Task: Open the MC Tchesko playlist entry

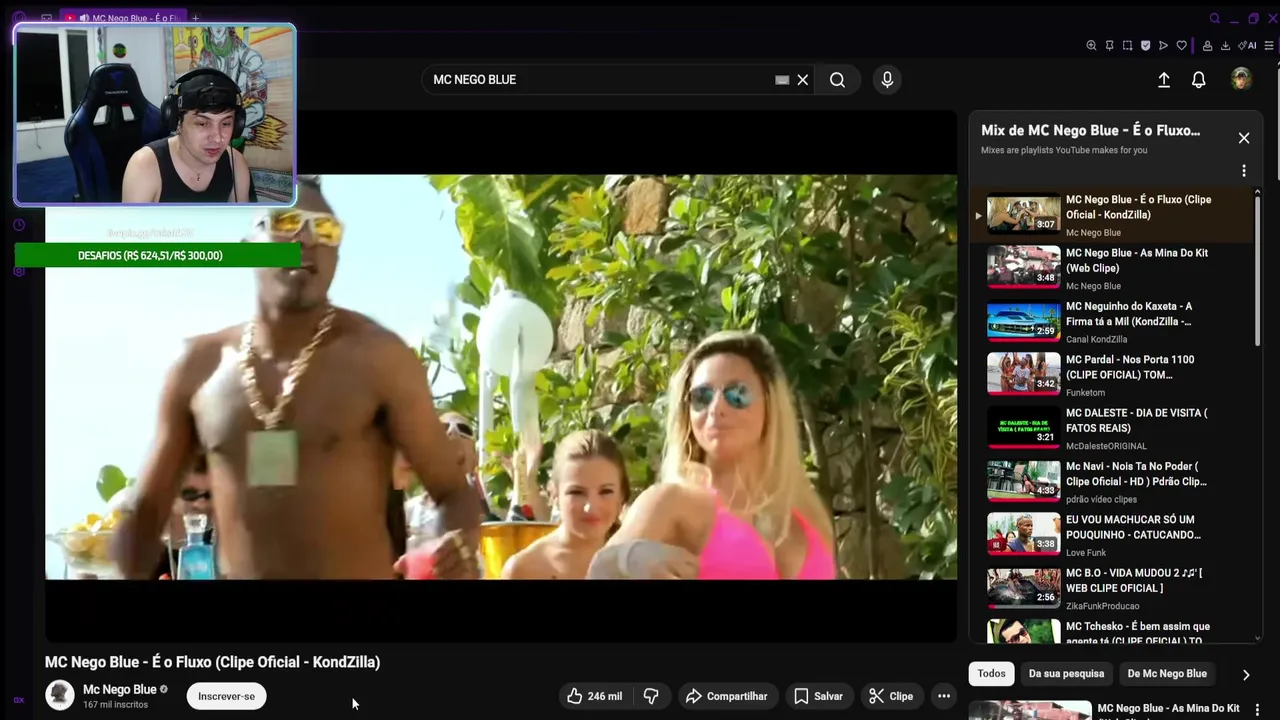Action: coord(1110,631)
